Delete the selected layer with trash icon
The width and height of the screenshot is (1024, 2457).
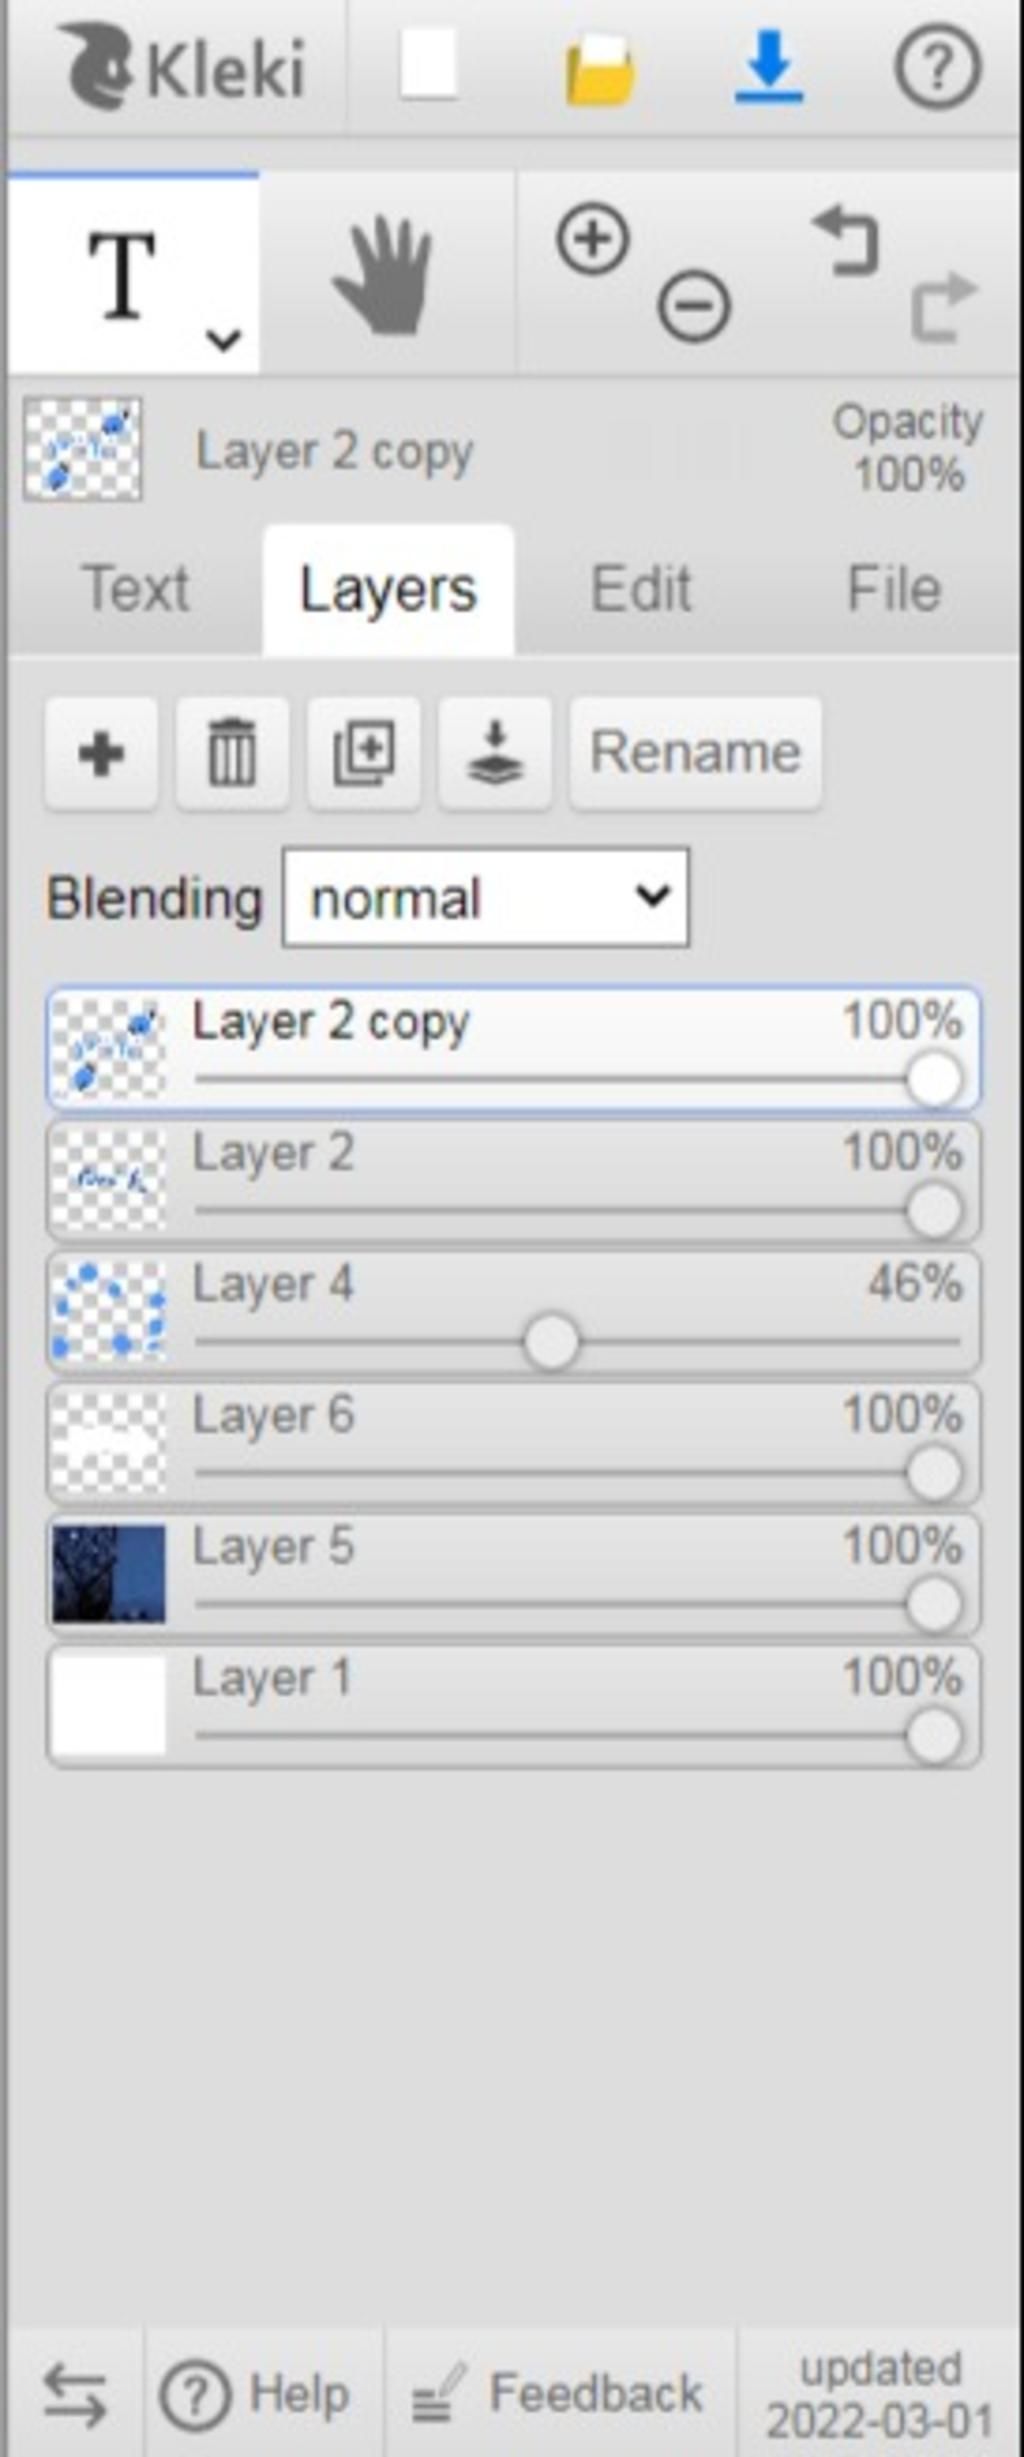click(232, 752)
